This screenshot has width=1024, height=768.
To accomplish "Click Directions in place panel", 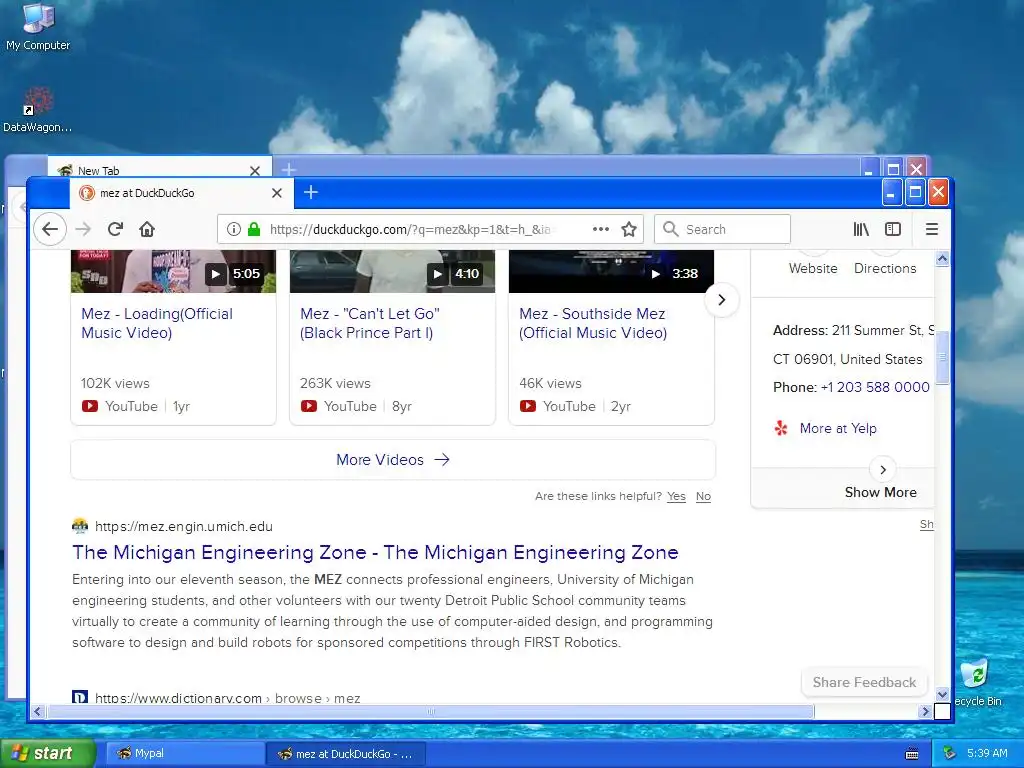I will click(885, 268).
